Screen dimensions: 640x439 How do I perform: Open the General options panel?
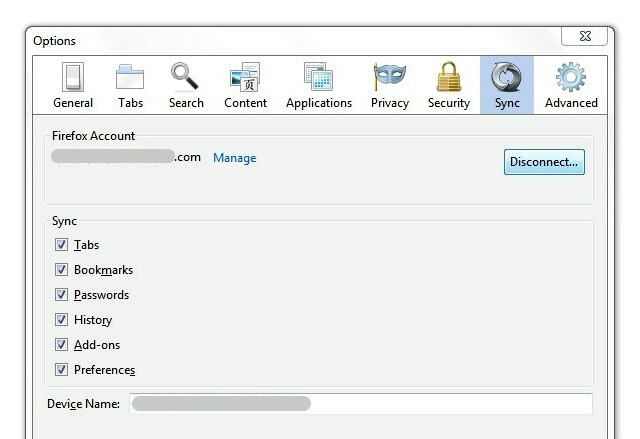point(73,85)
